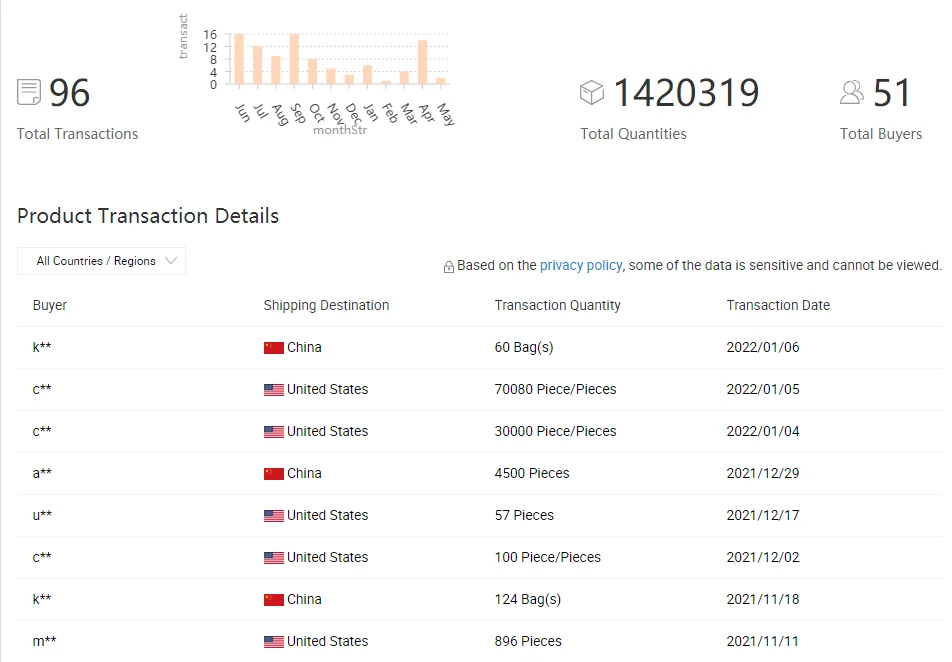Click the Sep bar in the chart

pos(294,60)
